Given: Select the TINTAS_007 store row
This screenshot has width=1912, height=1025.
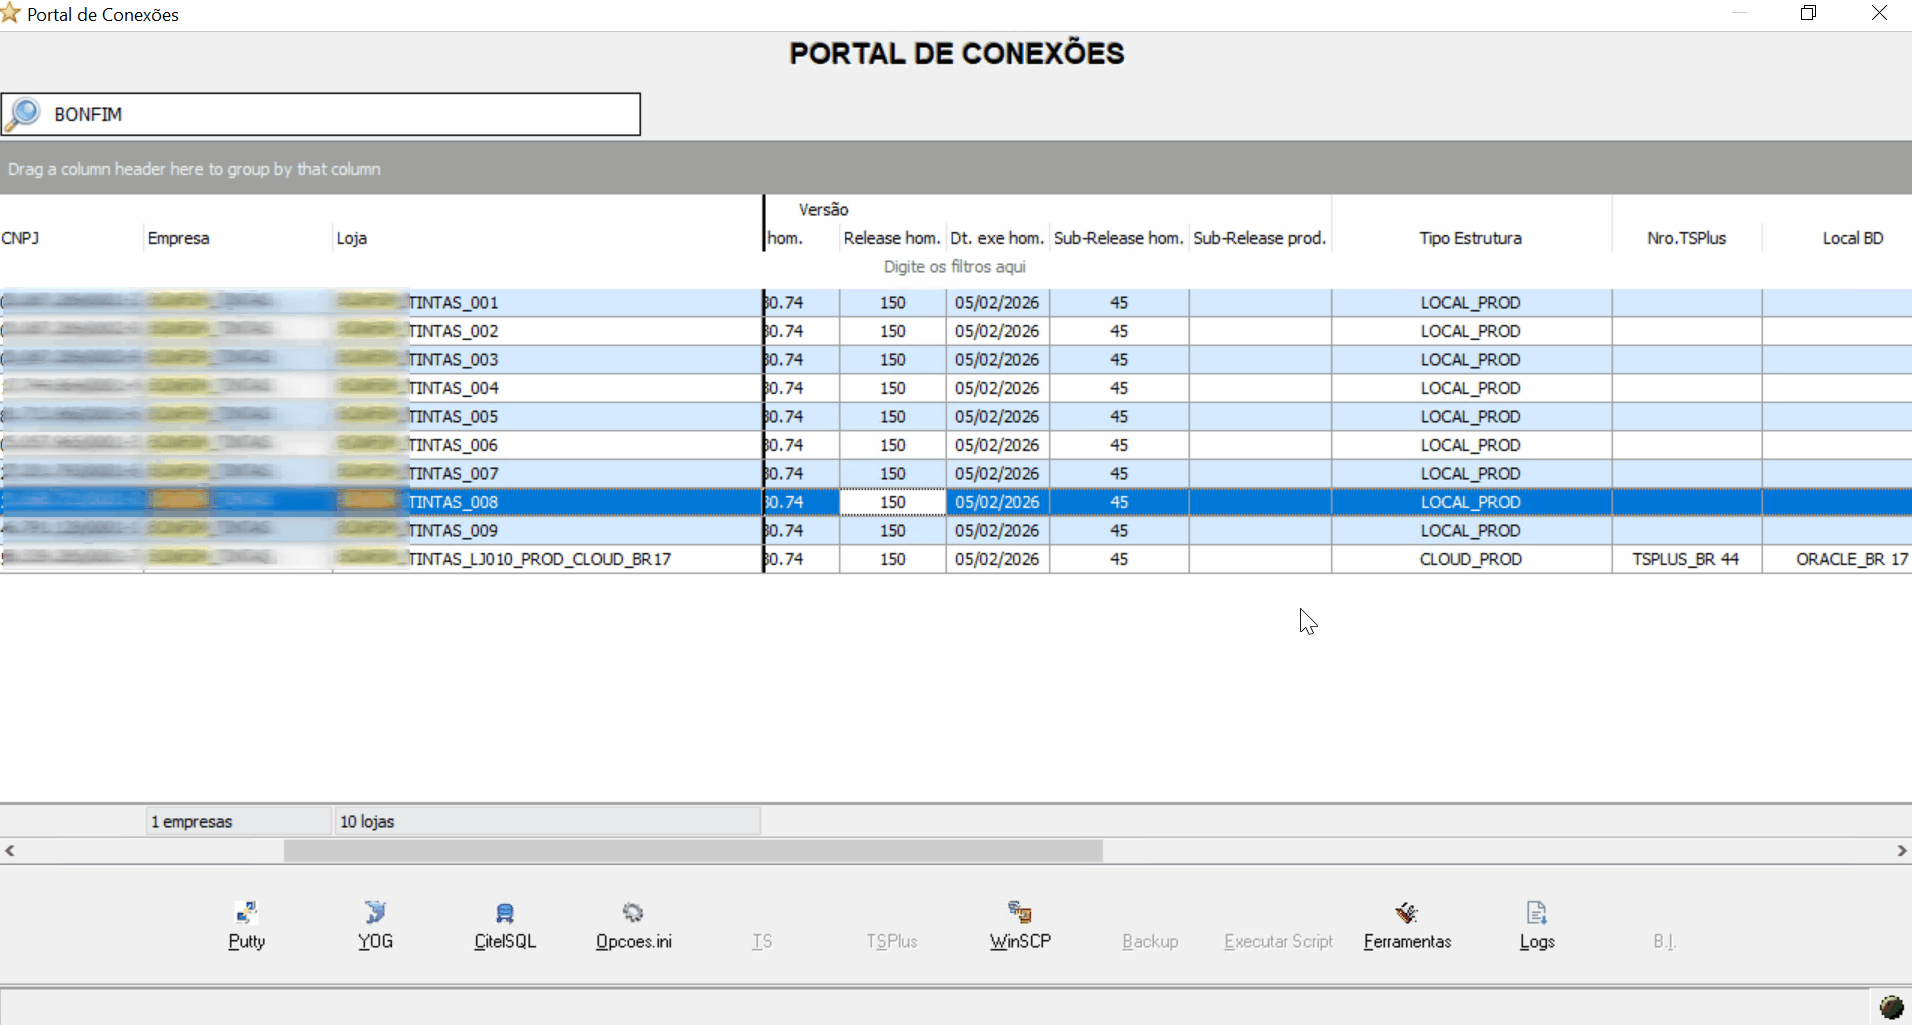Looking at the screenshot, I should click(955, 473).
